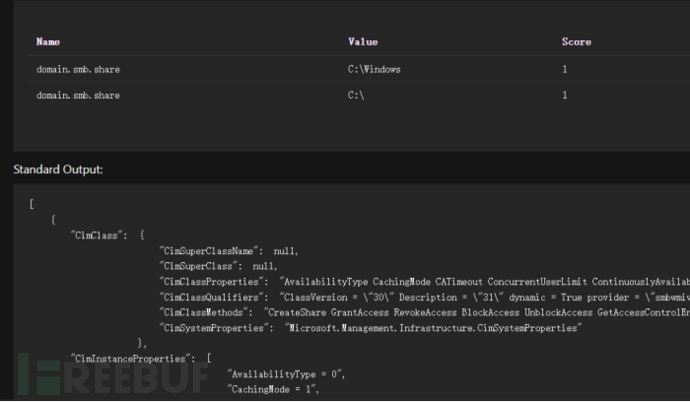Click the "CimClass" key in the output

tap(99, 235)
